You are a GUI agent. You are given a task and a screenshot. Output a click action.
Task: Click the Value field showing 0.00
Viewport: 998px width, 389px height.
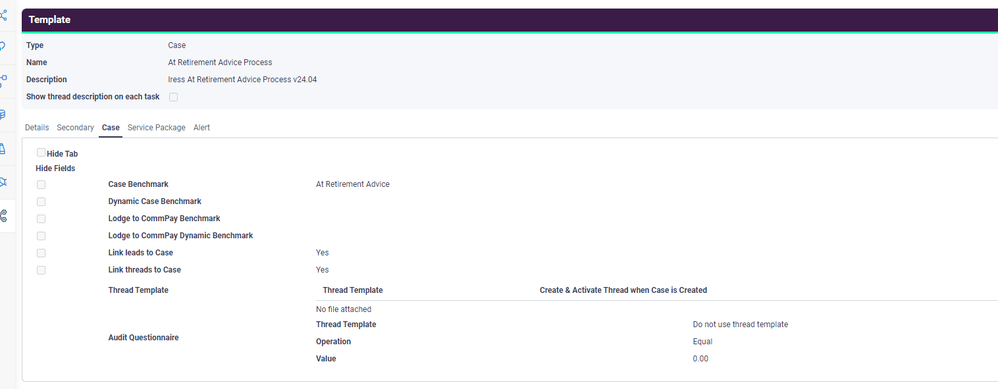(x=700, y=359)
